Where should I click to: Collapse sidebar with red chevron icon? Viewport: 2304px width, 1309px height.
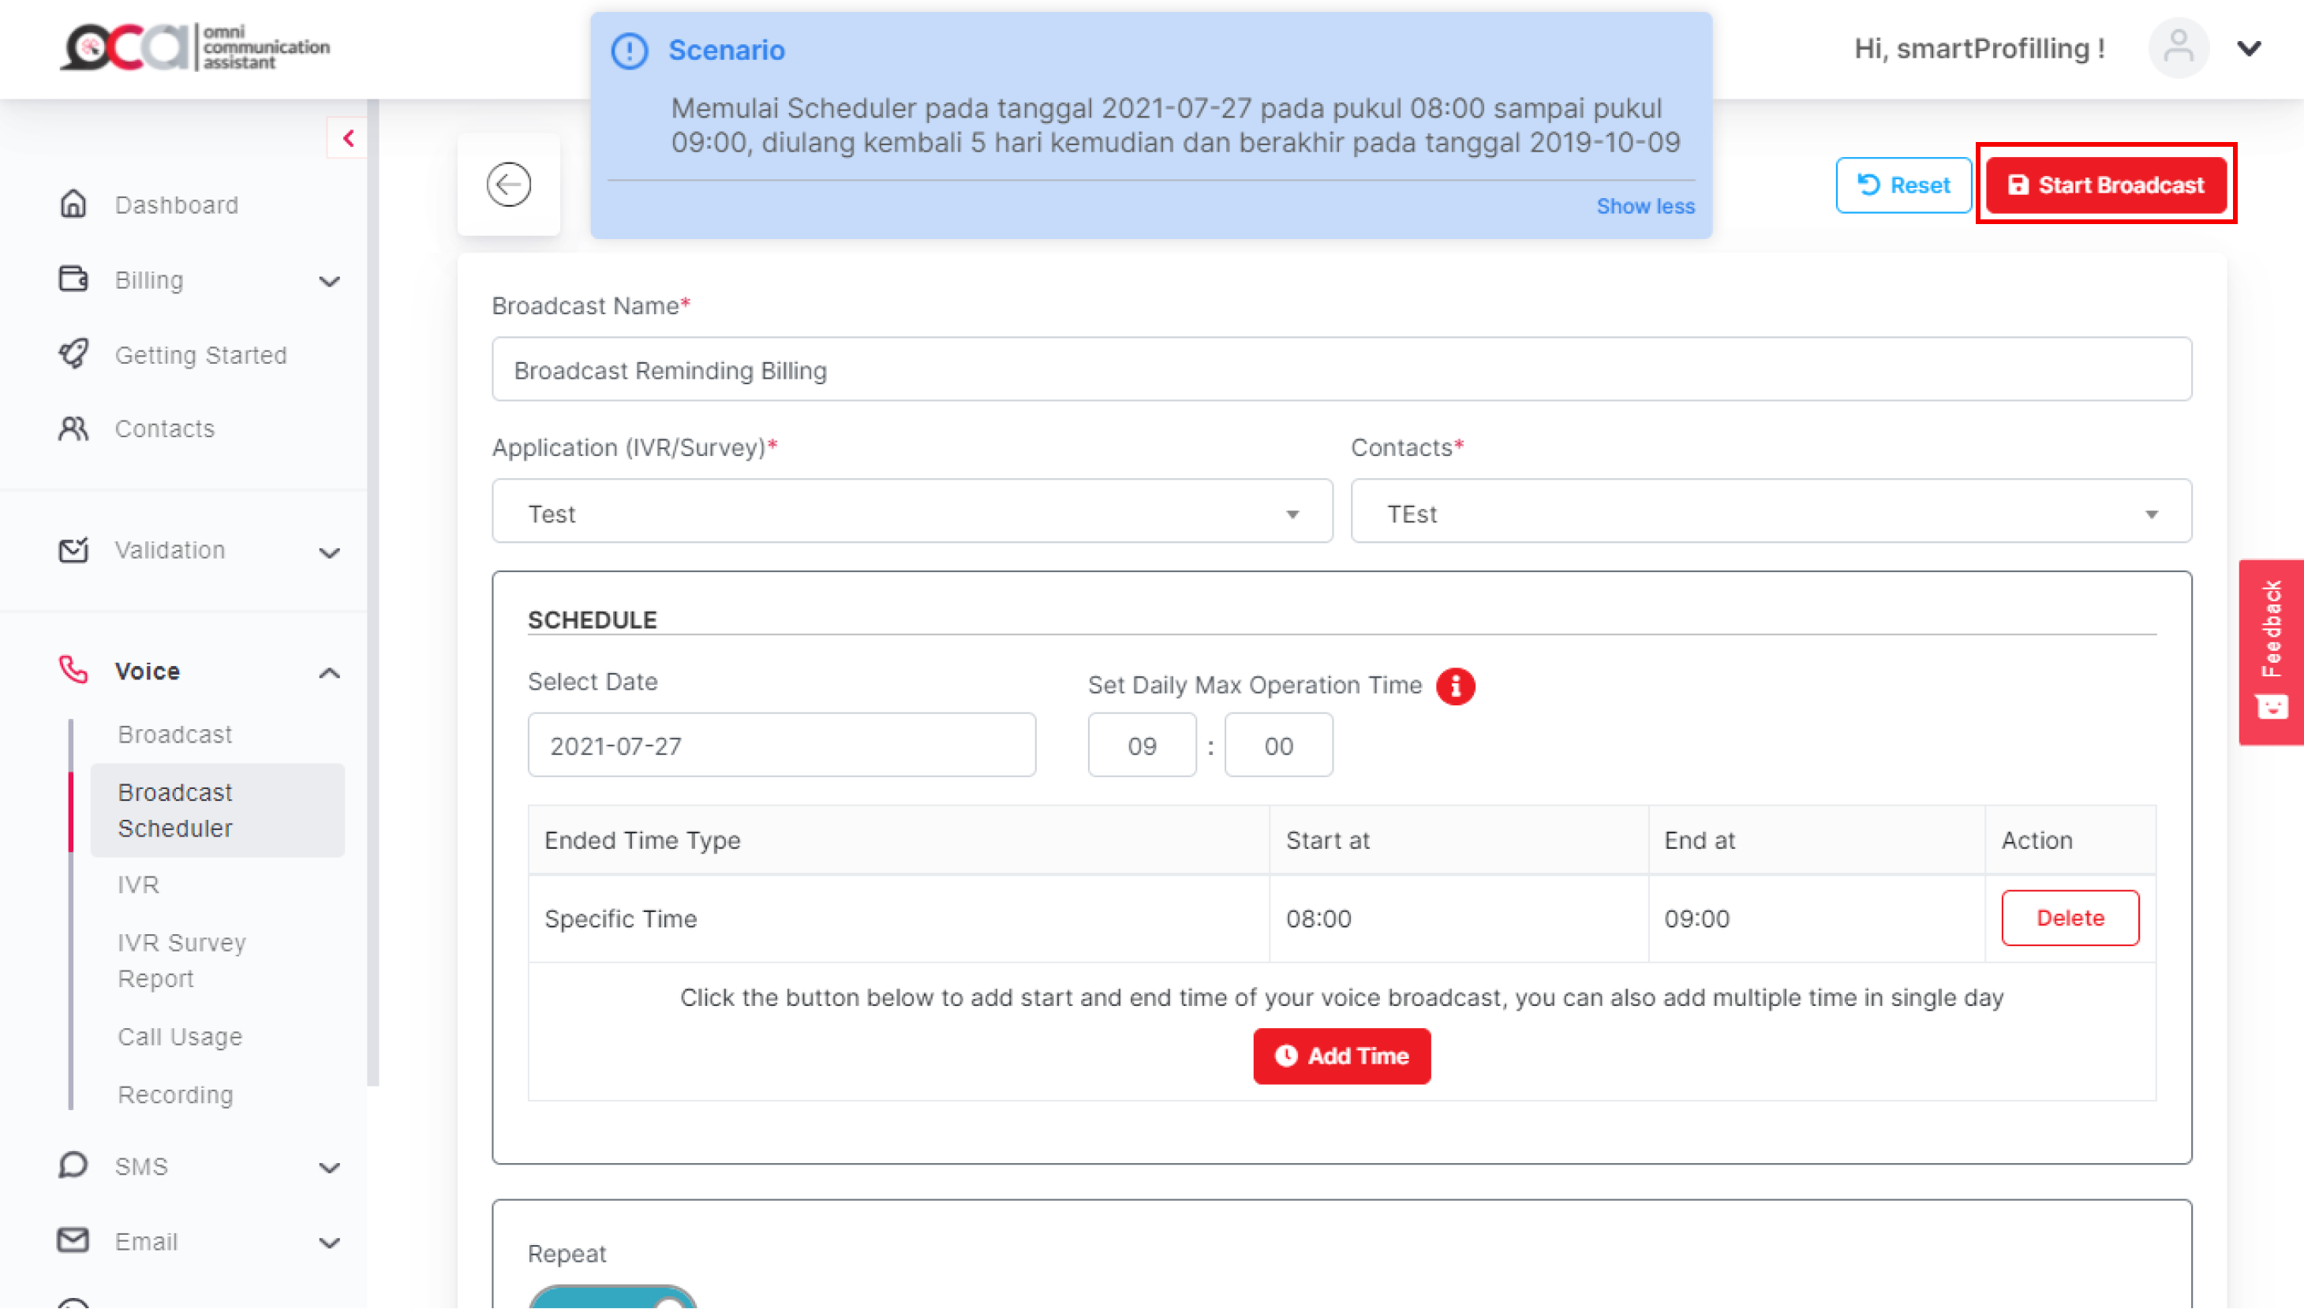pyautogui.click(x=348, y=138)
